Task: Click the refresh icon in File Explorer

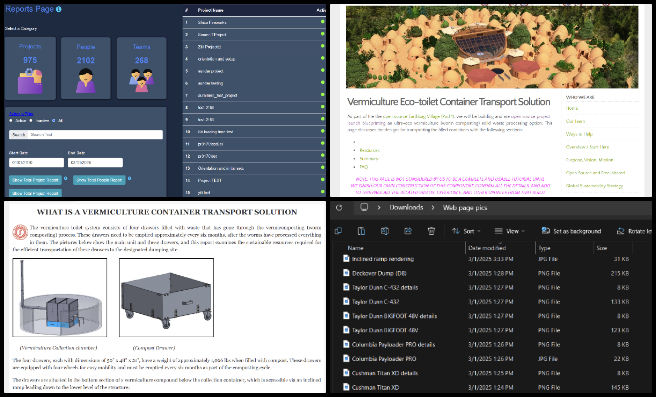Action: [339, 207]
